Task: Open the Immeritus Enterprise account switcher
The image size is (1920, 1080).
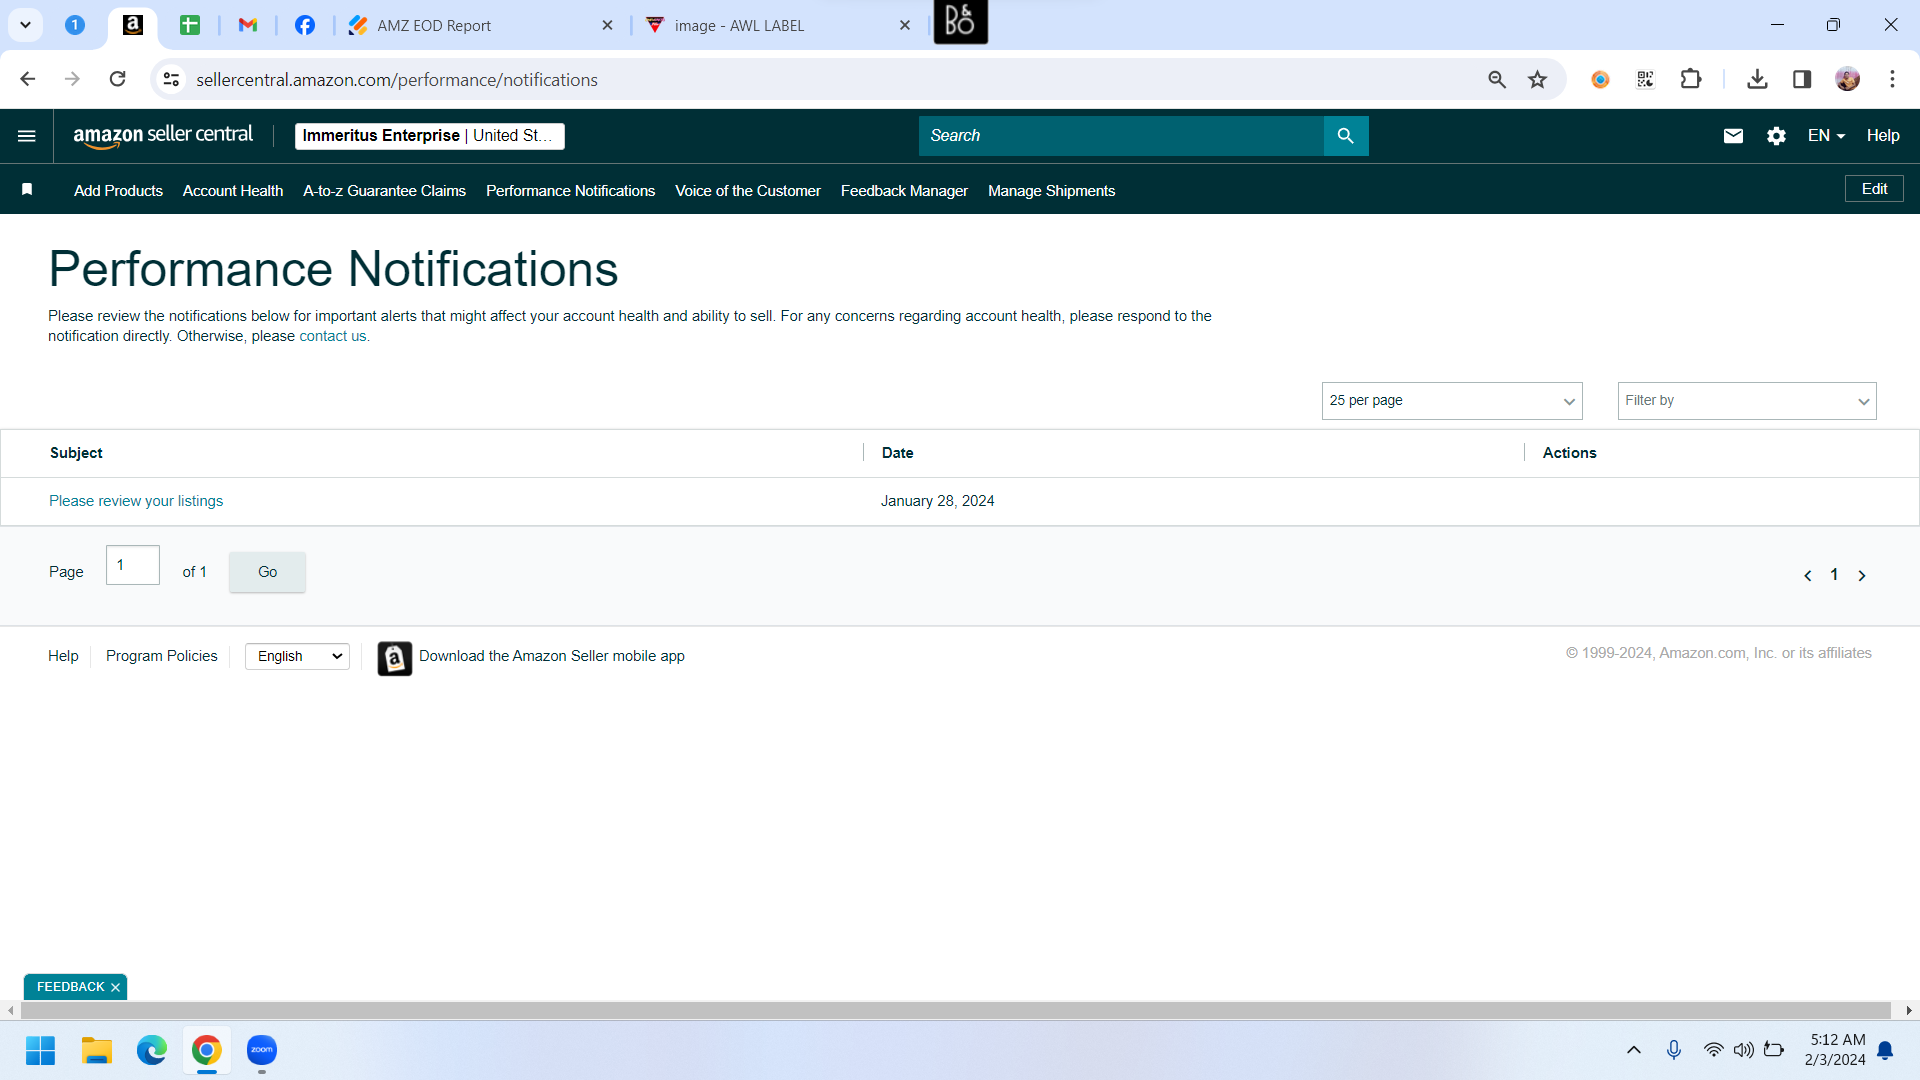Action: 430,136
